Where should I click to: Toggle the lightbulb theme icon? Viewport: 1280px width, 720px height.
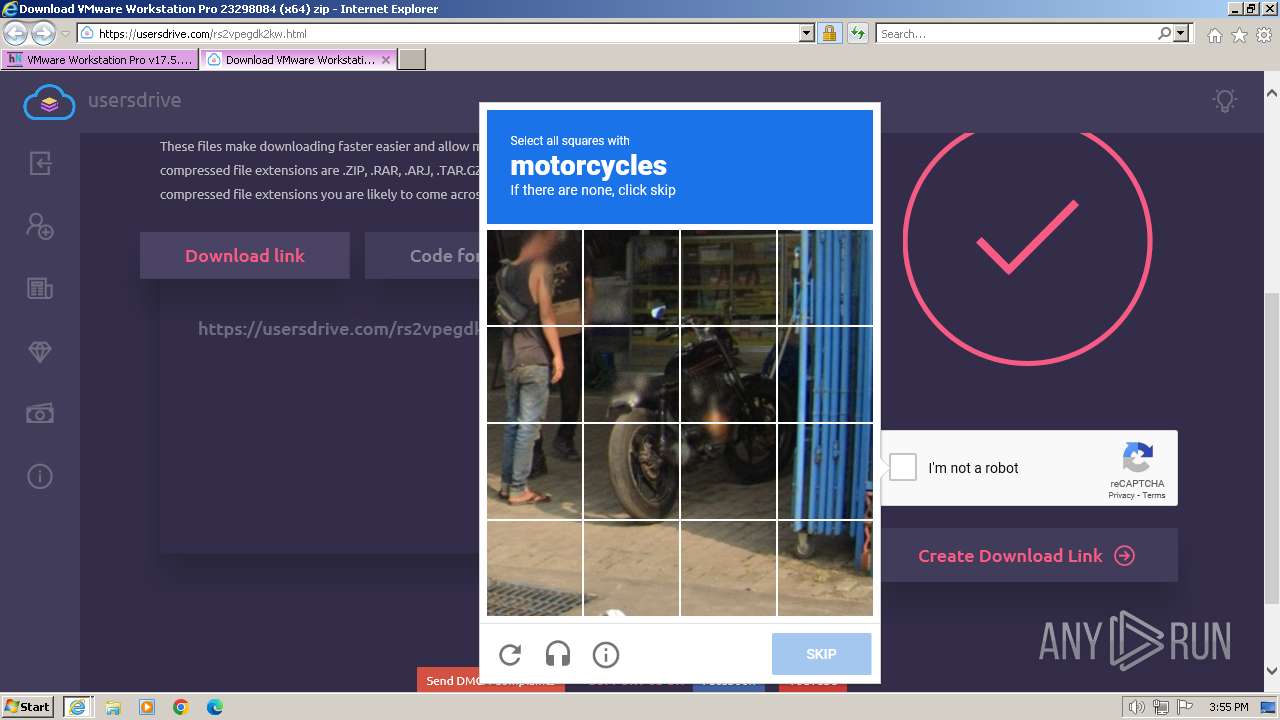click(x=1224, y=100)
